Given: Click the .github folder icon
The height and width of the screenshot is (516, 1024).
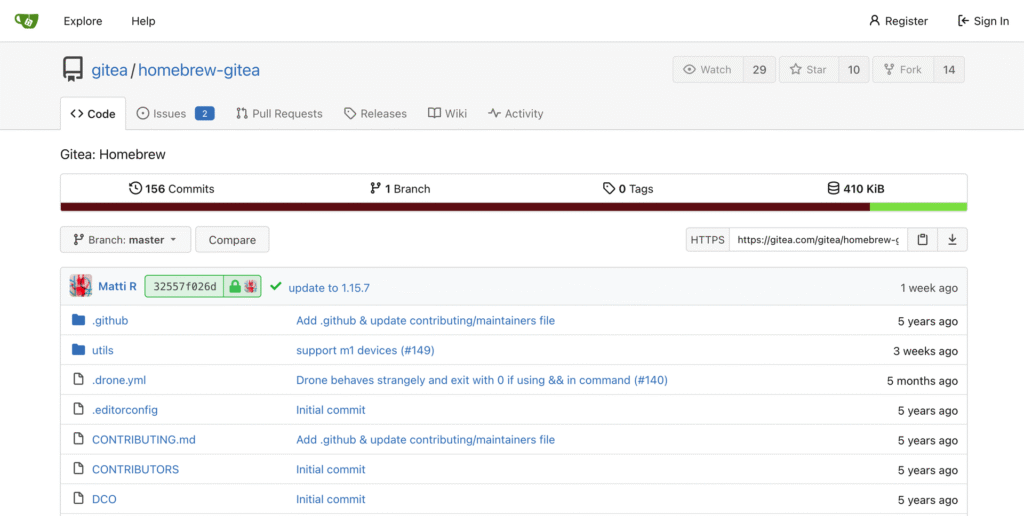Looking at the screenshot, I should tap(79, 321).
